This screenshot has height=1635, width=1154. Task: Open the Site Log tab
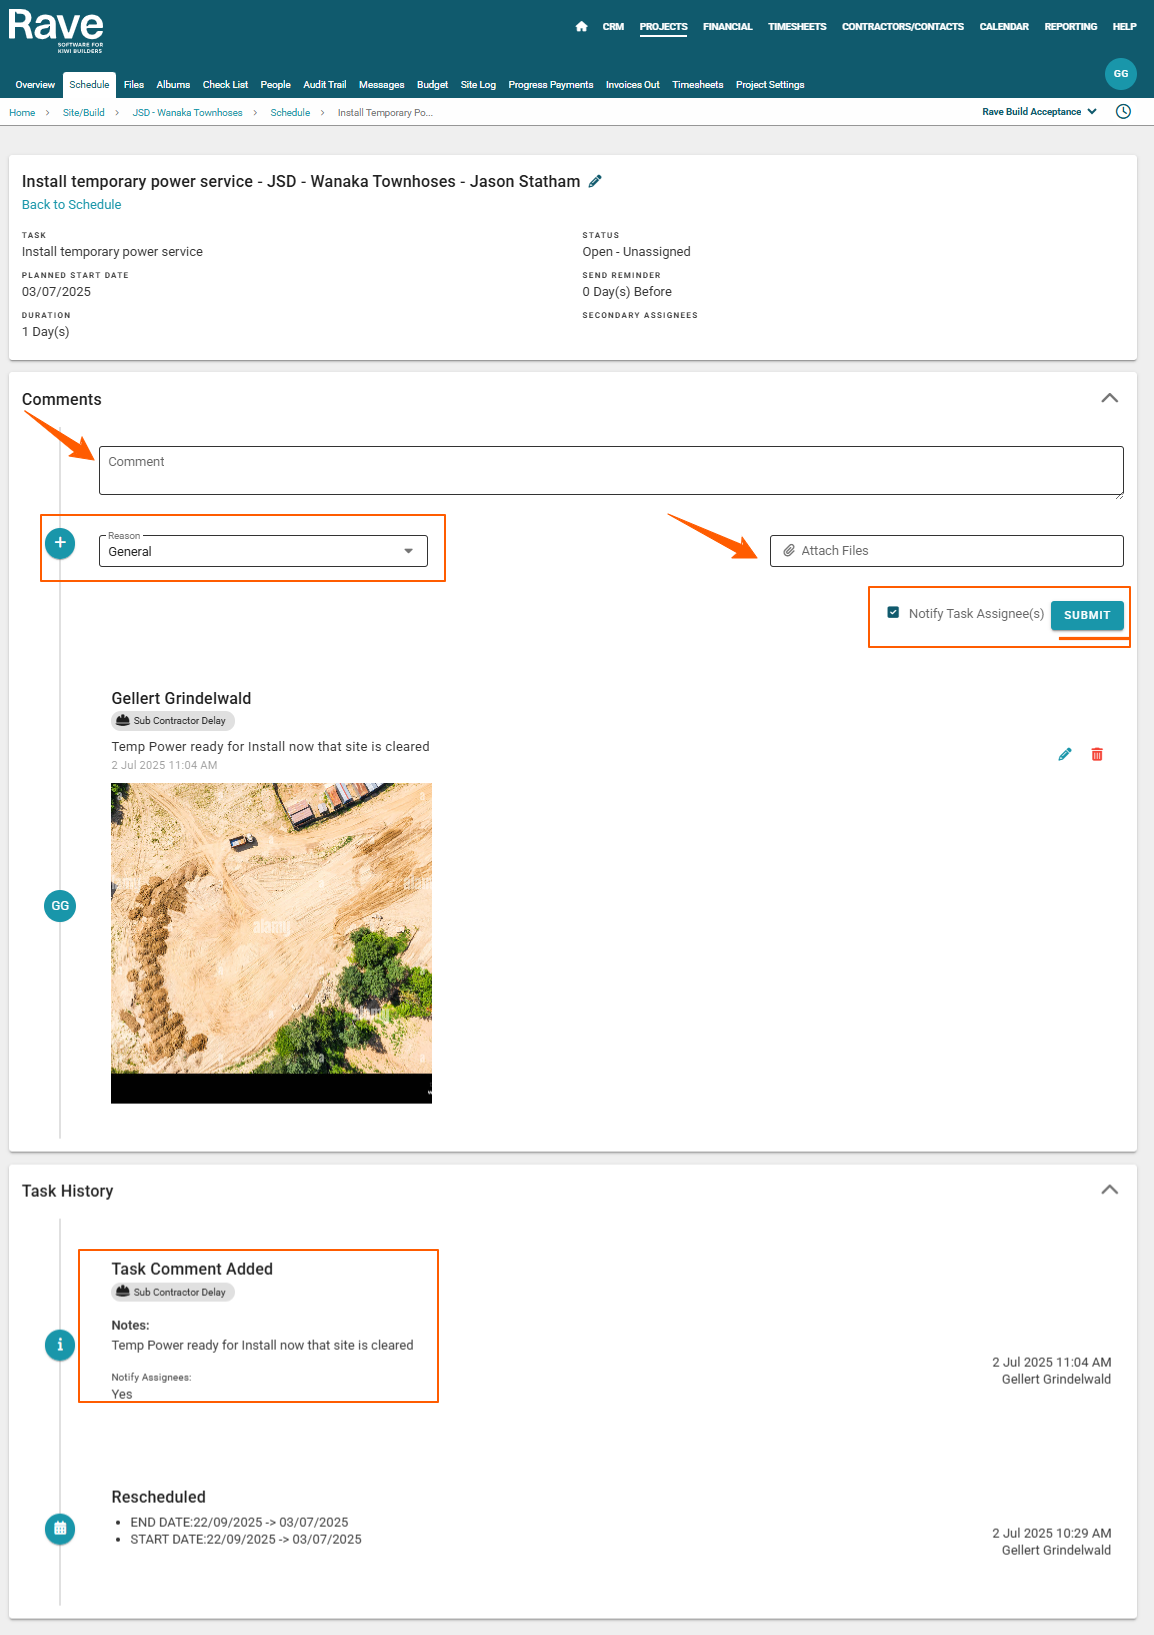point(478,85)
